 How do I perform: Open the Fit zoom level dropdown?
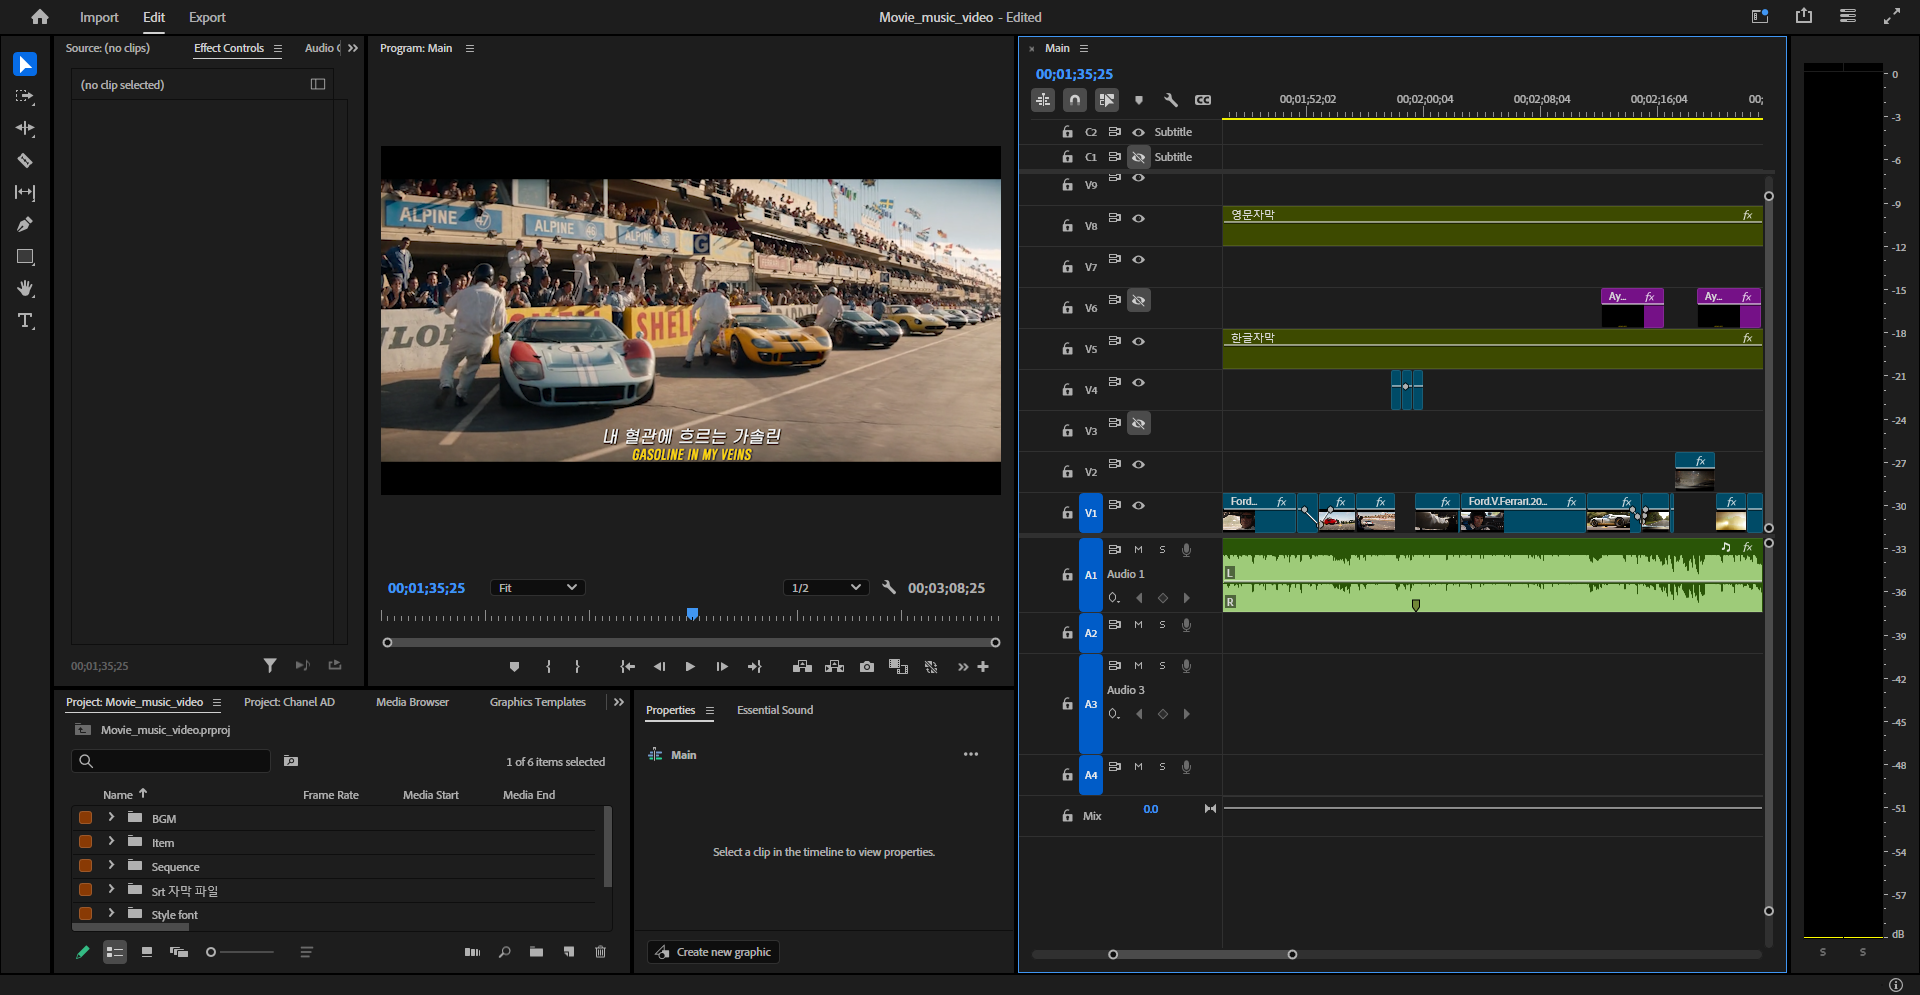tap(538, 588)
